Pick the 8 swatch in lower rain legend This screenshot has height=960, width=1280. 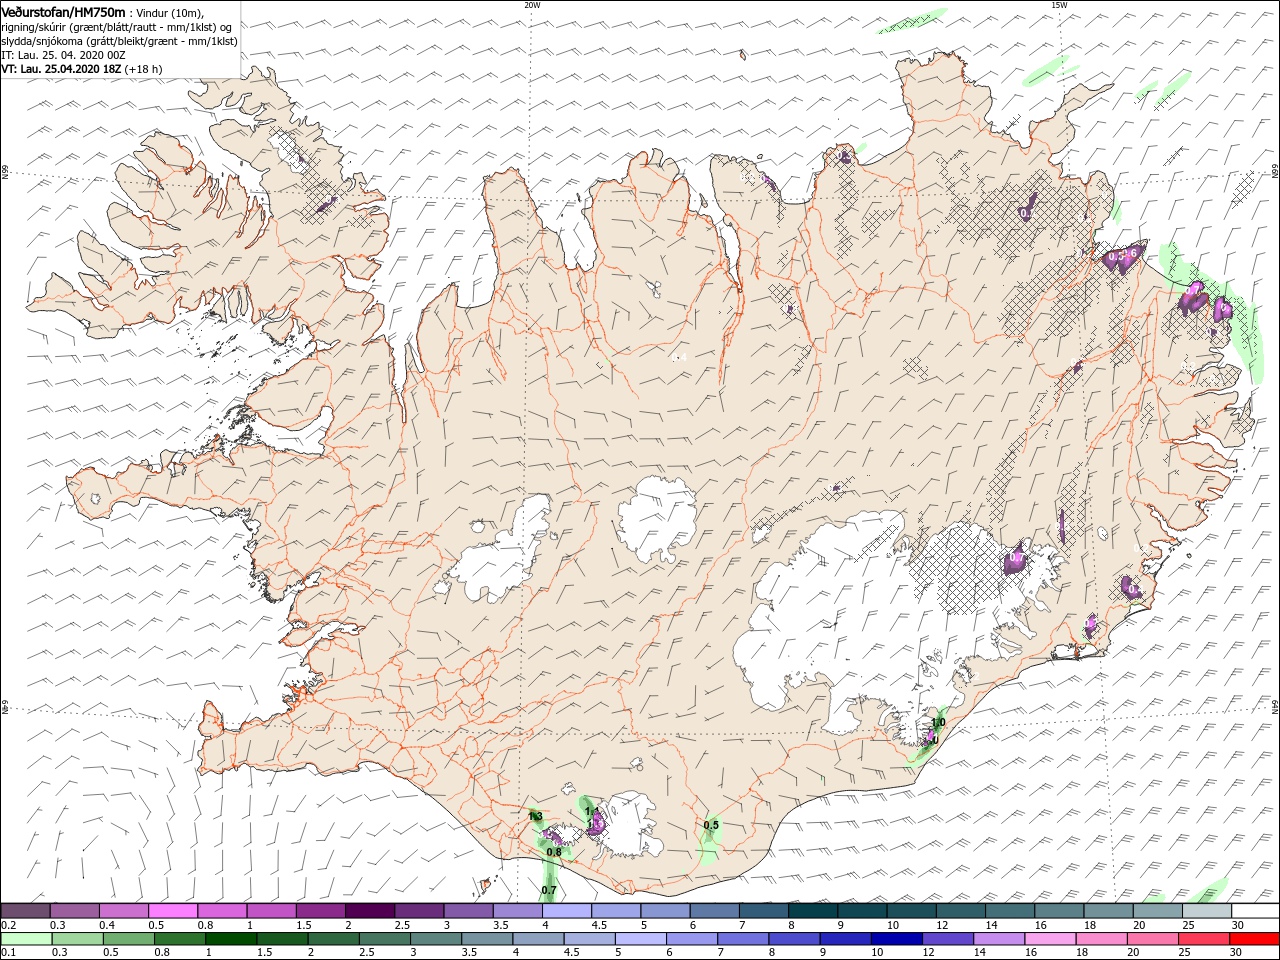coord(793,939)
